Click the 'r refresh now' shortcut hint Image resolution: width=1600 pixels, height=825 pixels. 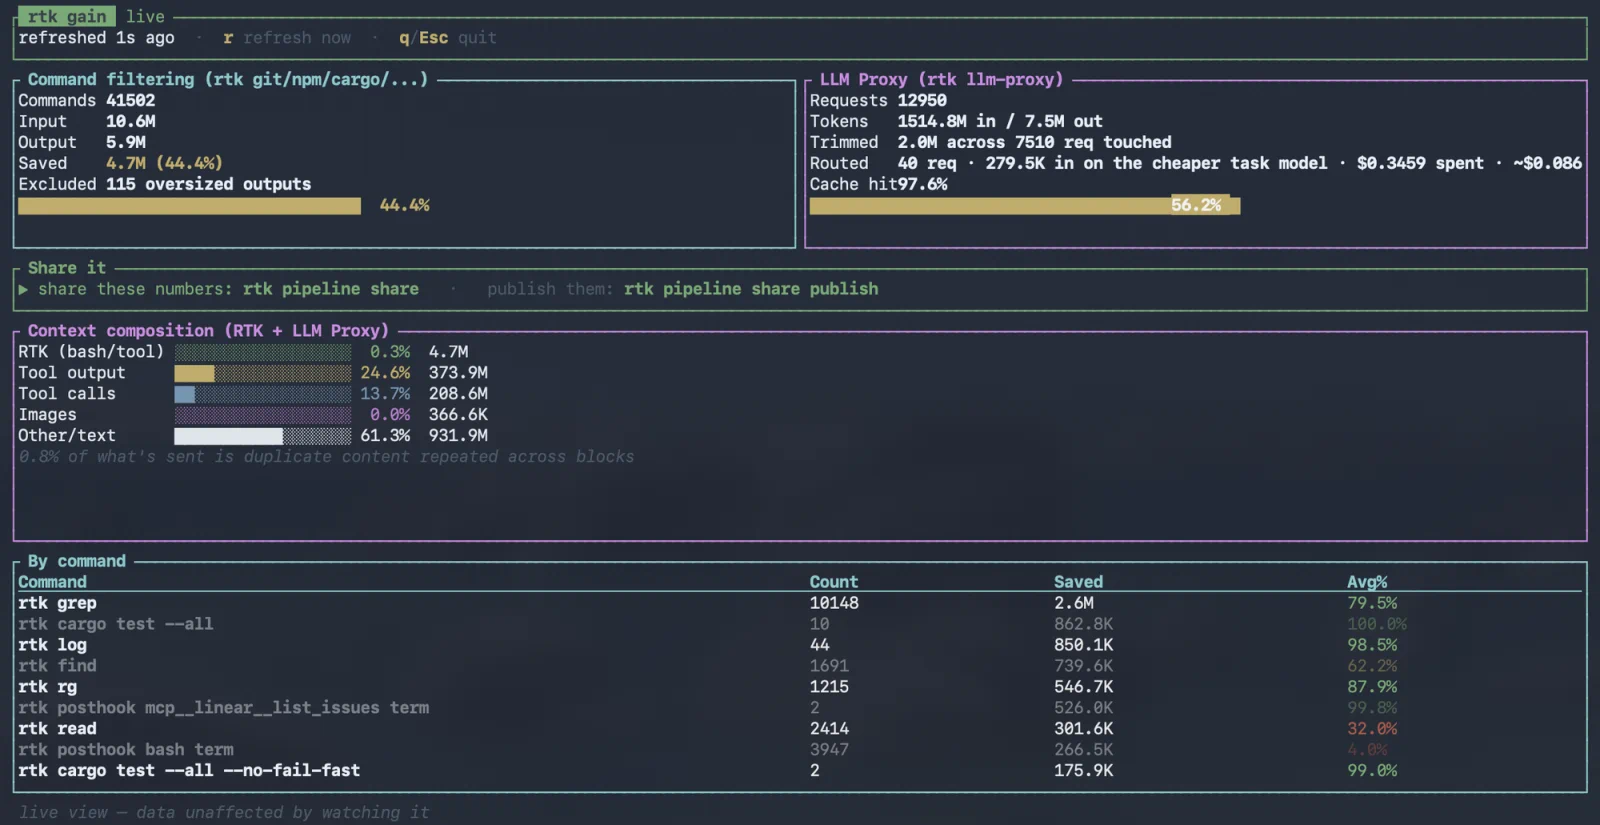287,37
